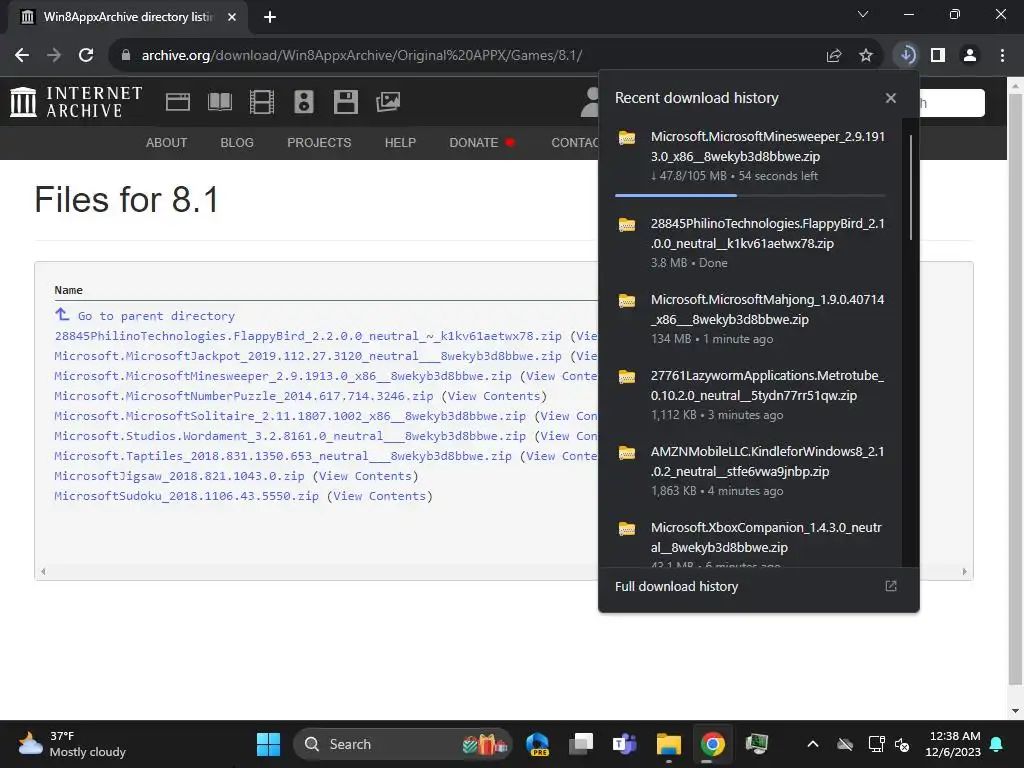Open a new browser tab
Screen dimensions: 1024x768
pos(270,17)
